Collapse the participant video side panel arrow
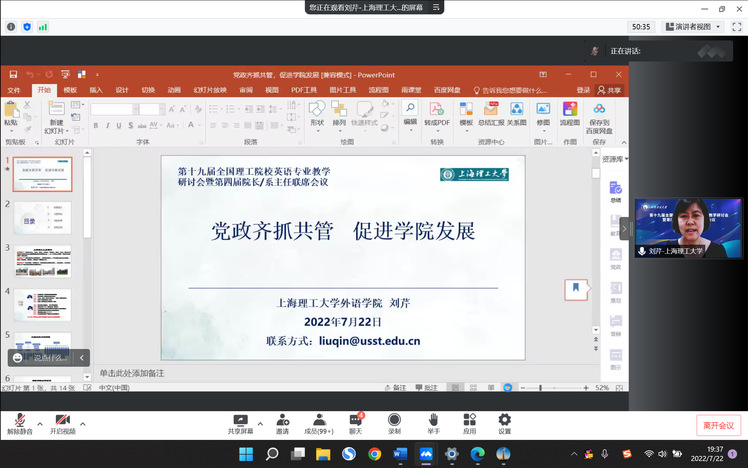Screen dimensions: 748x468 pyautogui.click(x=625, y=228)
